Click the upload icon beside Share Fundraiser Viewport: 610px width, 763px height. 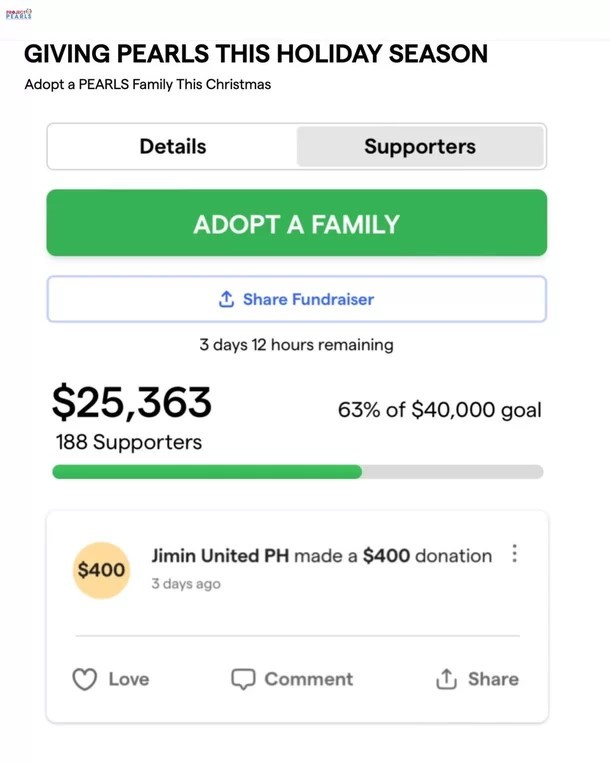(227, 299)
